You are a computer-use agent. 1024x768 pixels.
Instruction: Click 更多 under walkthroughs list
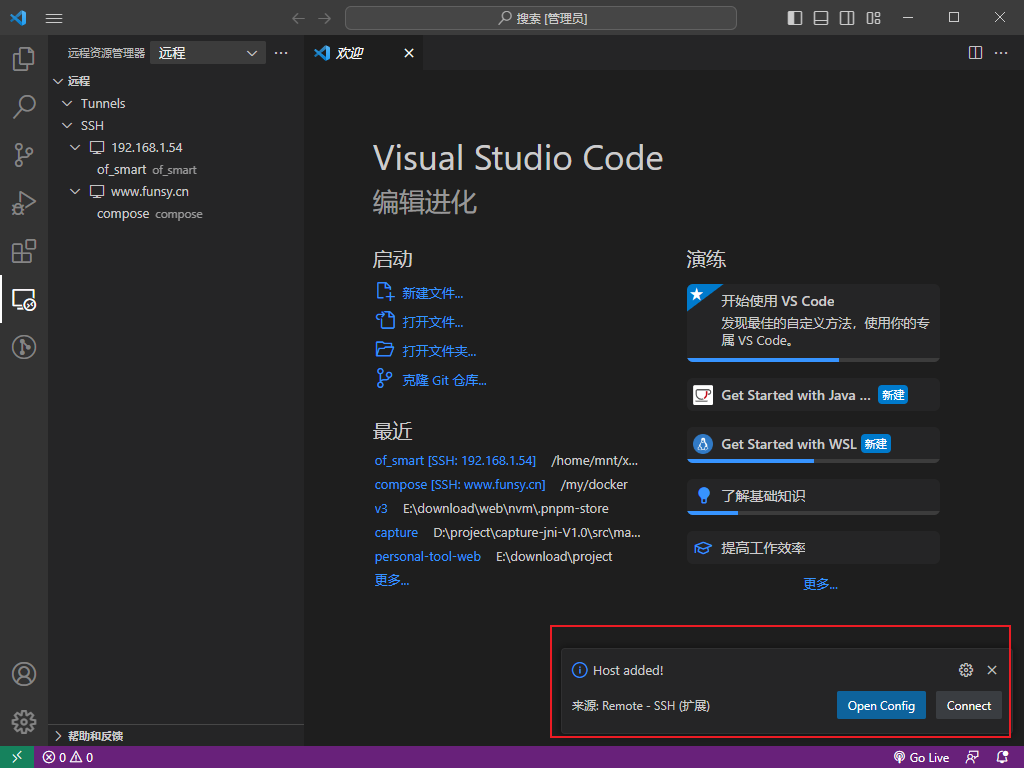coord(820,584)
